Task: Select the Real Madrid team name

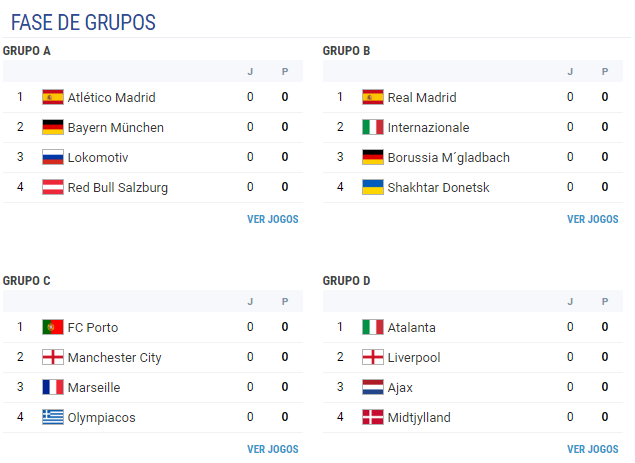Action: click(x=422, y=98)
